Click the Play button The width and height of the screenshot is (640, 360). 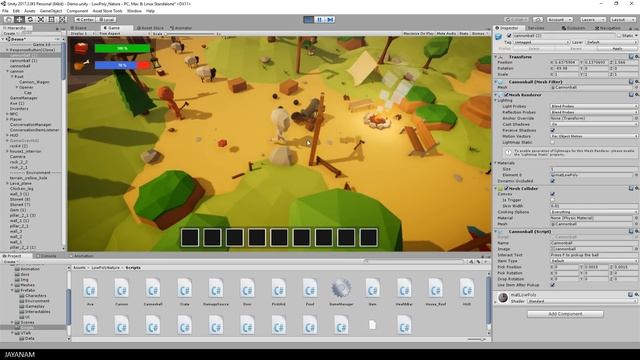[x=309, y=19]
